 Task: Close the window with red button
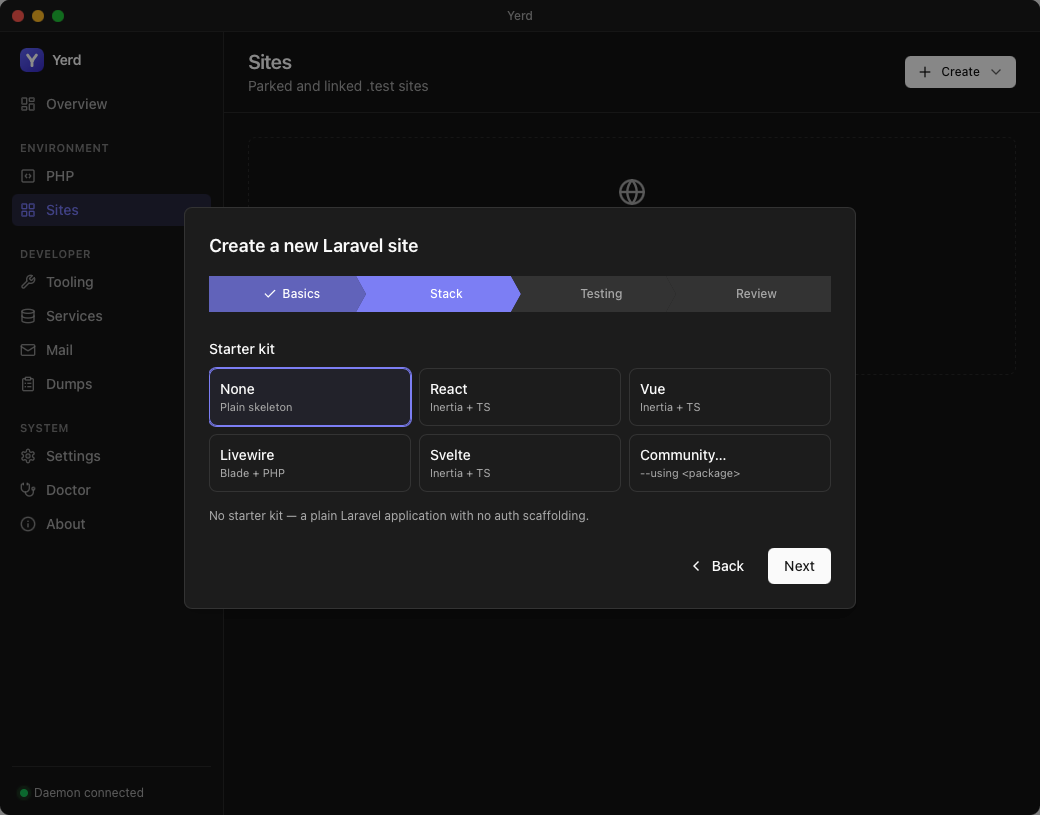pyautogui.click(x=19, y=16)
